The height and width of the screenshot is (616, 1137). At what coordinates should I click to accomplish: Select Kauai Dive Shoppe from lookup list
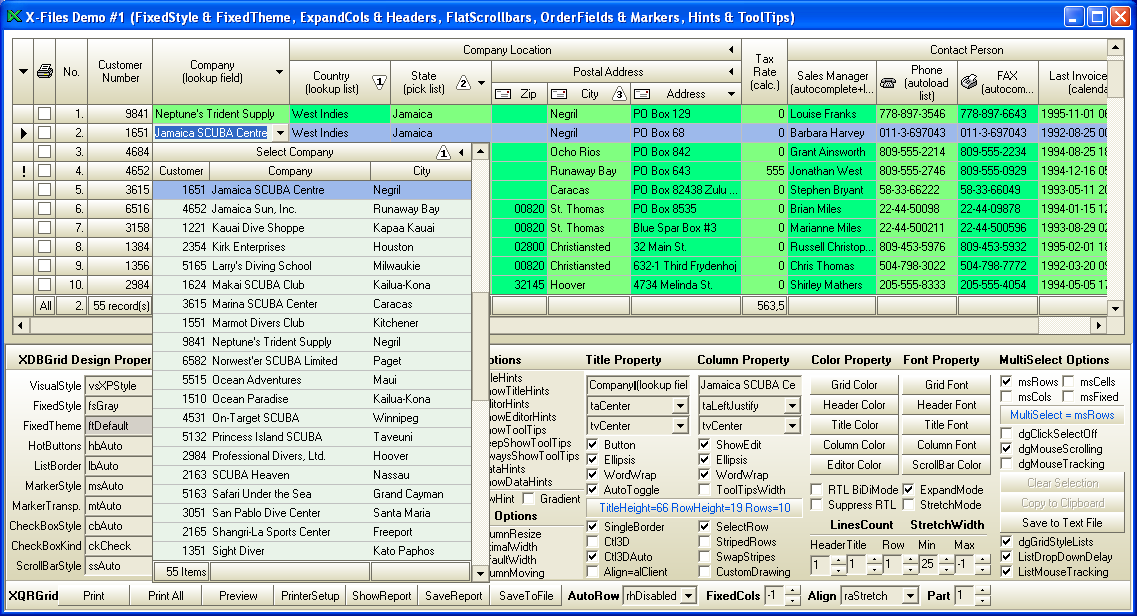point(258,228)
